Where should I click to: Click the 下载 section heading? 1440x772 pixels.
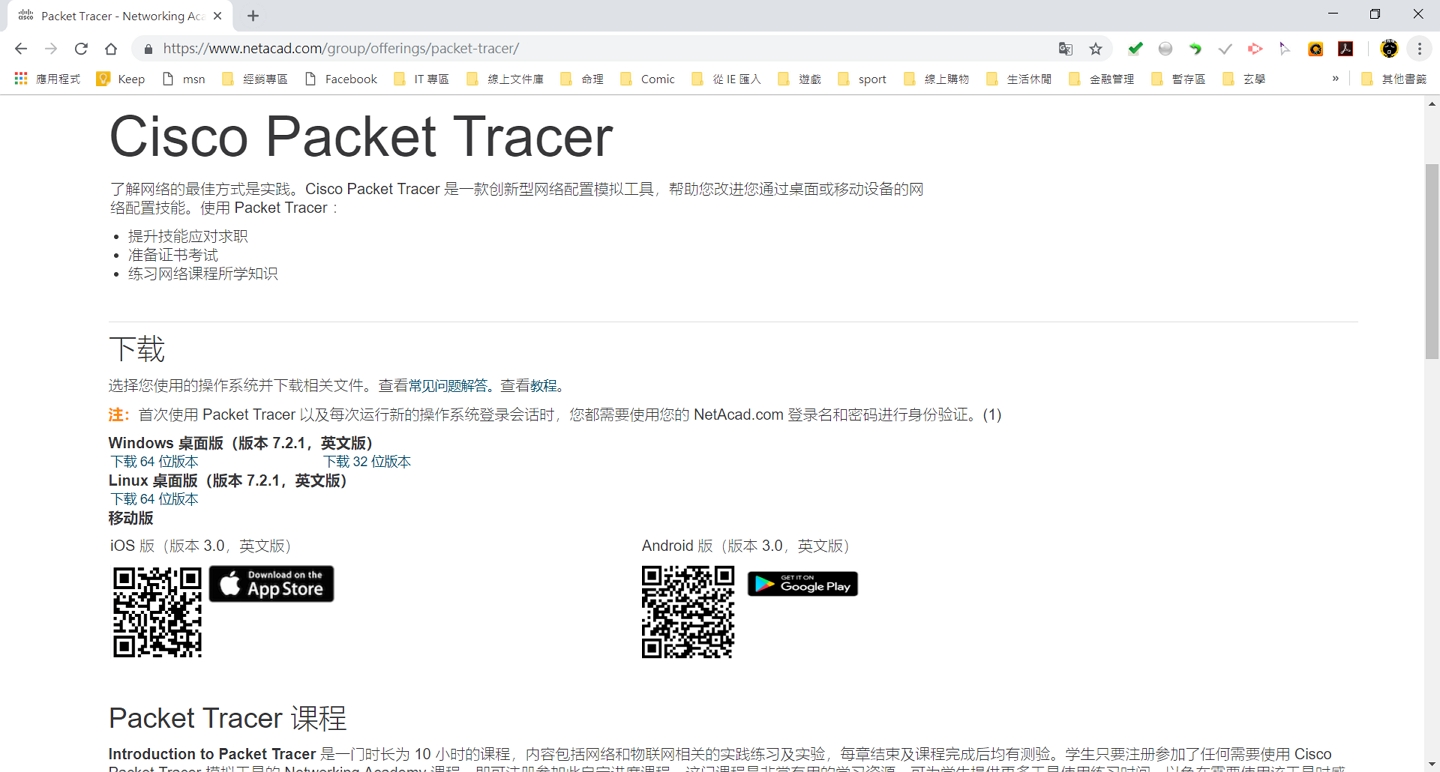pos(137,349)
